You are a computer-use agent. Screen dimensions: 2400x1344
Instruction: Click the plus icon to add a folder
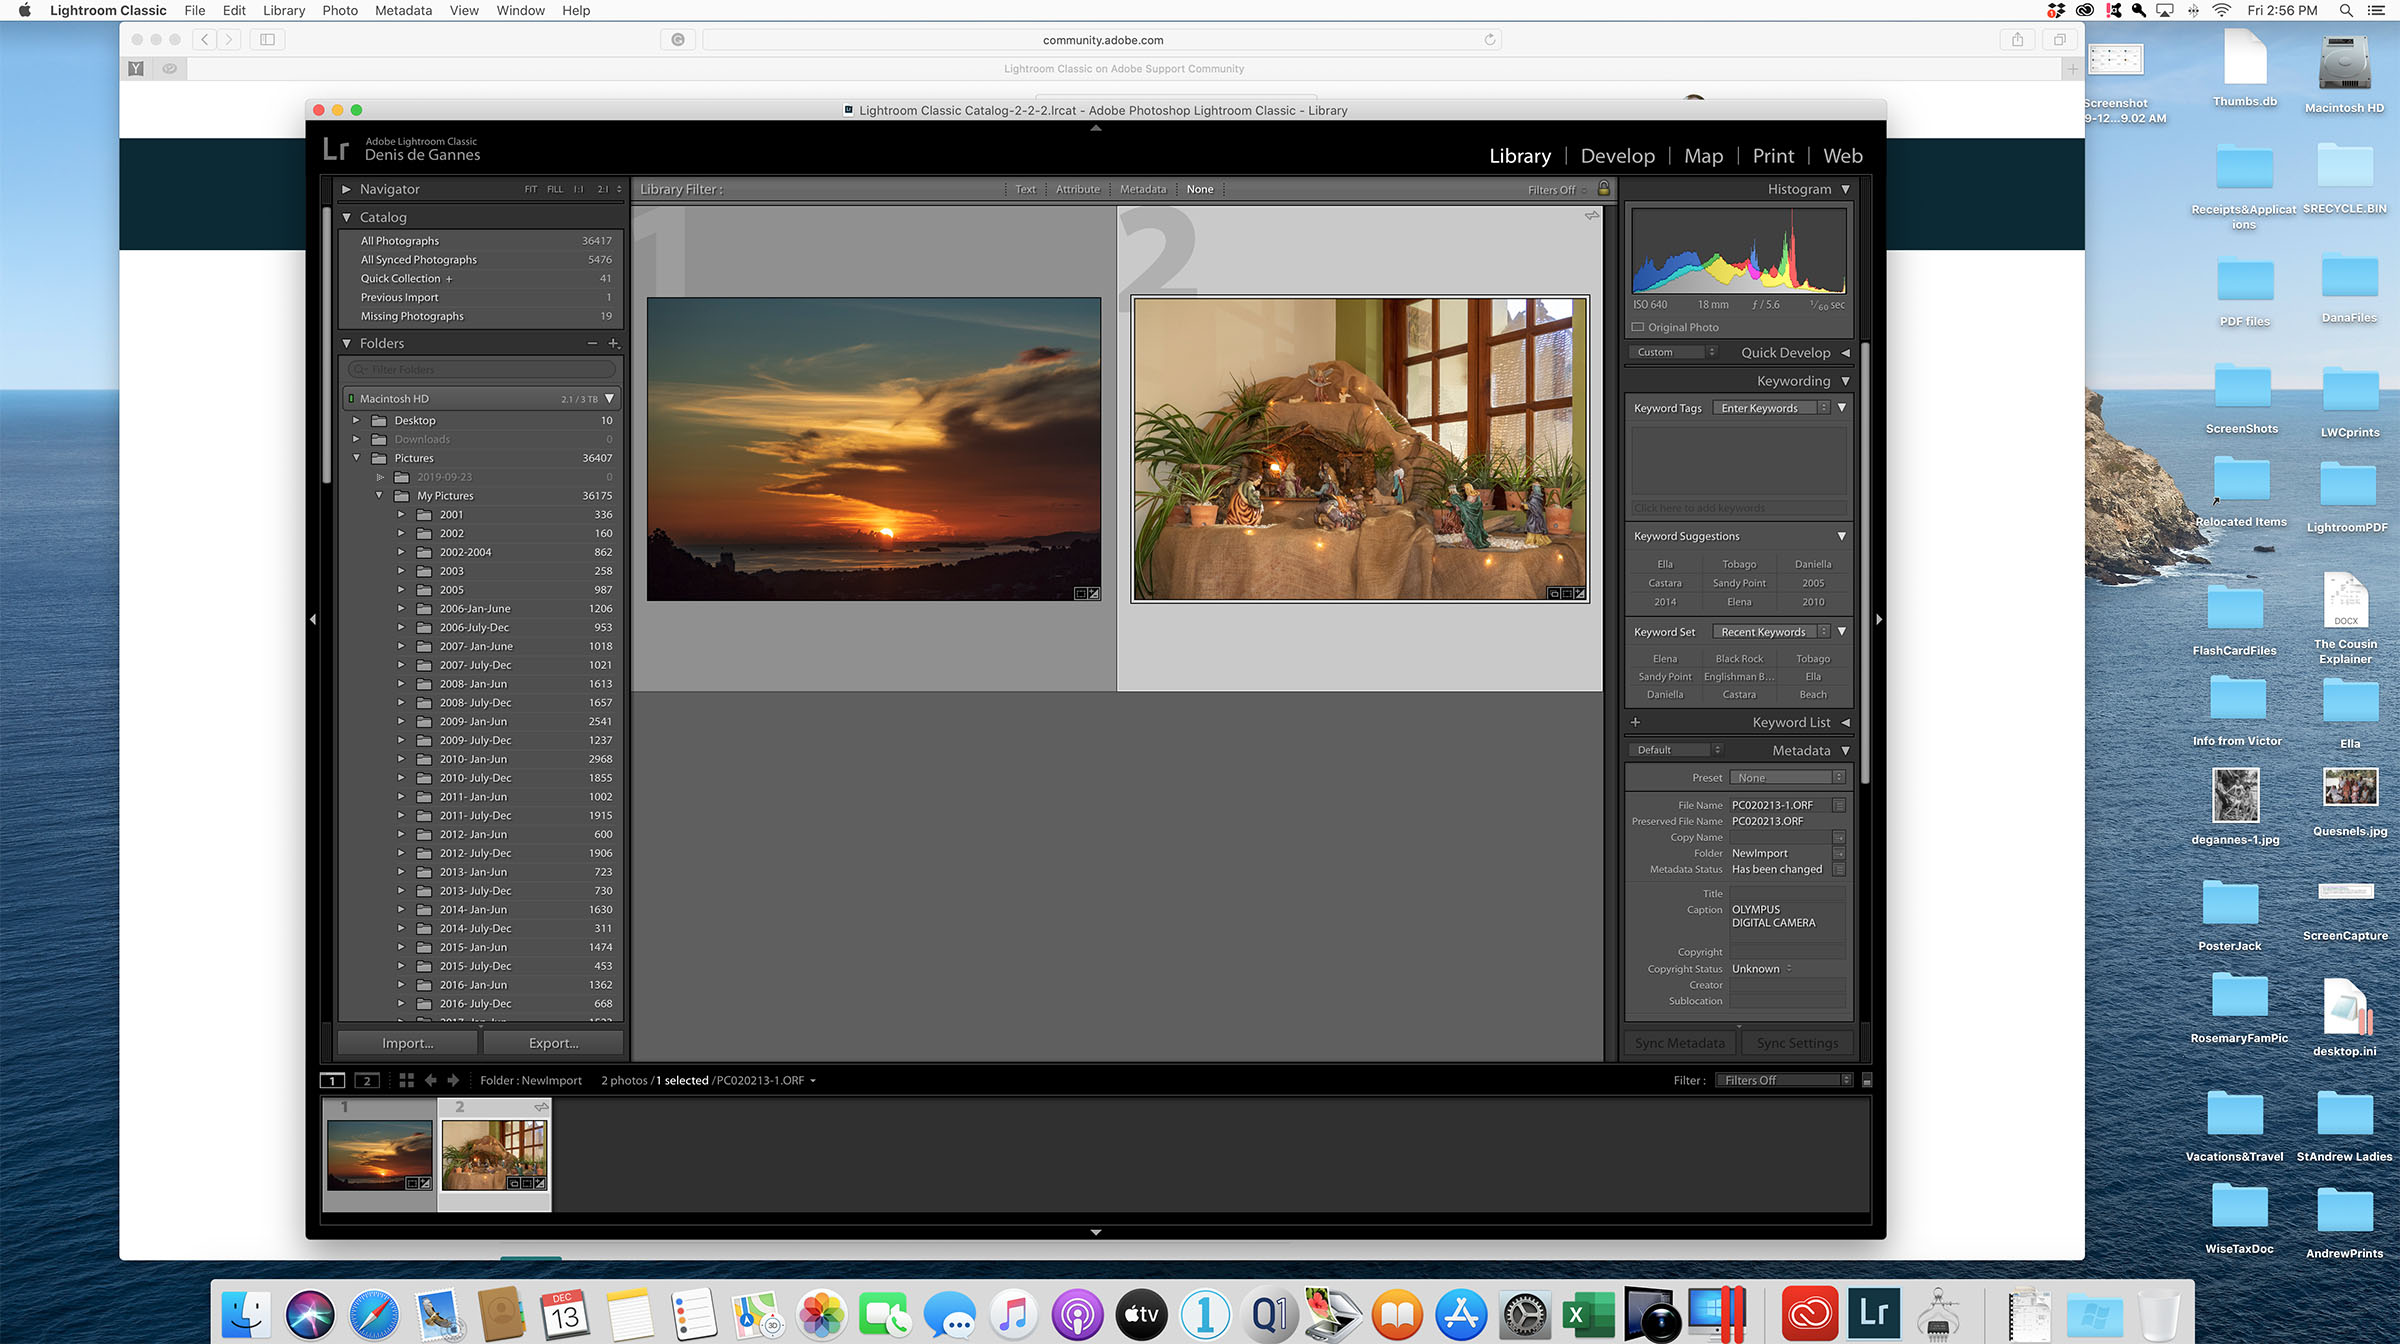pyautogui.click(x=614, y=343)
